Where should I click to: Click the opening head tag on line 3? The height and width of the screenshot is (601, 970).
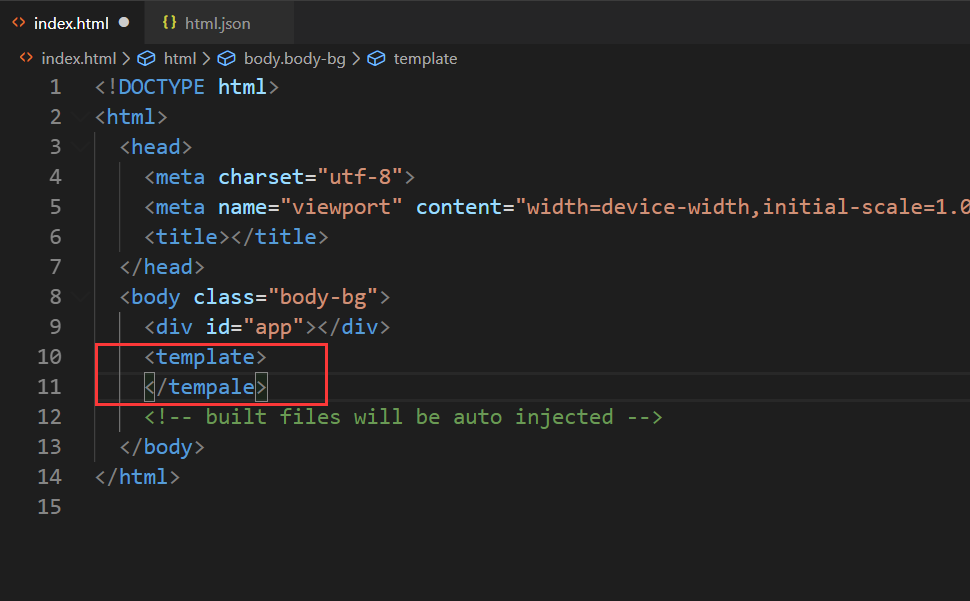coord(156,147)
